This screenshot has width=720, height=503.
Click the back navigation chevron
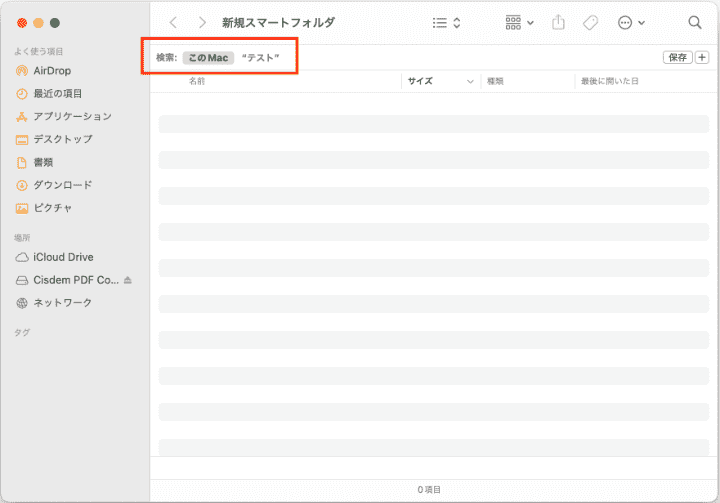point(173,22)
